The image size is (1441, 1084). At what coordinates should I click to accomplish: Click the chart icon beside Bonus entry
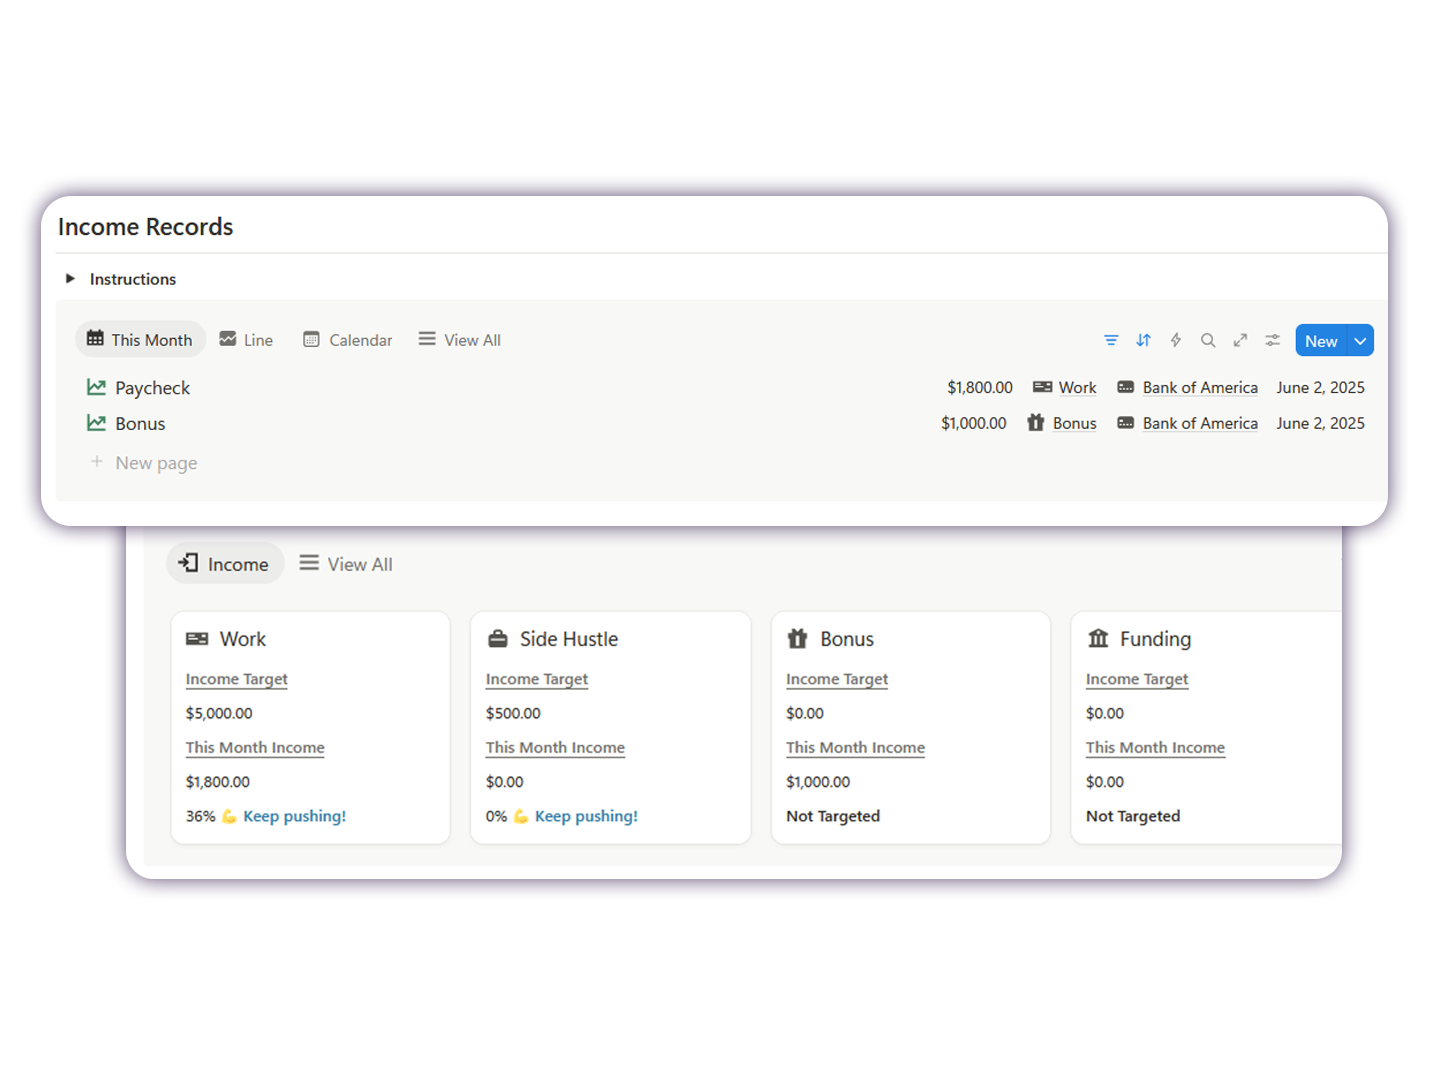[96, 424]
